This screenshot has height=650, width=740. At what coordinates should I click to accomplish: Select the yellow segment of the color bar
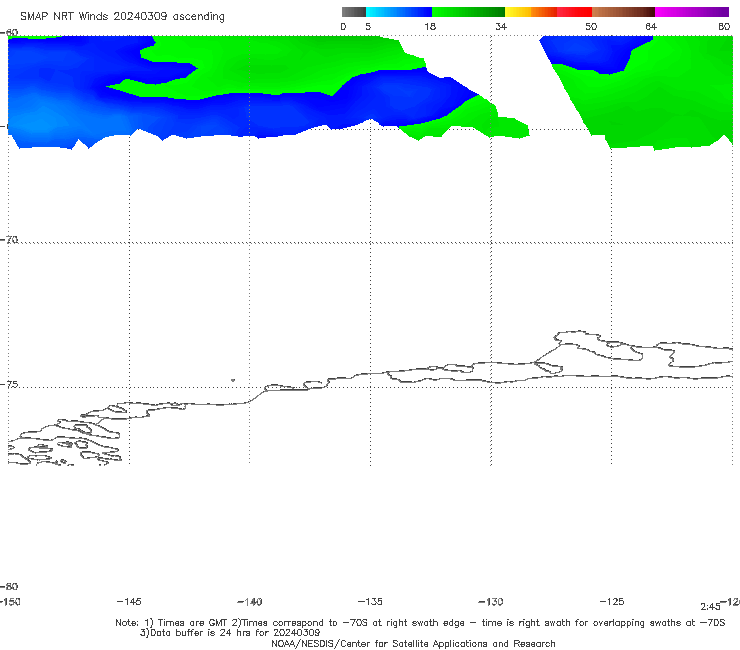(518, 12)
